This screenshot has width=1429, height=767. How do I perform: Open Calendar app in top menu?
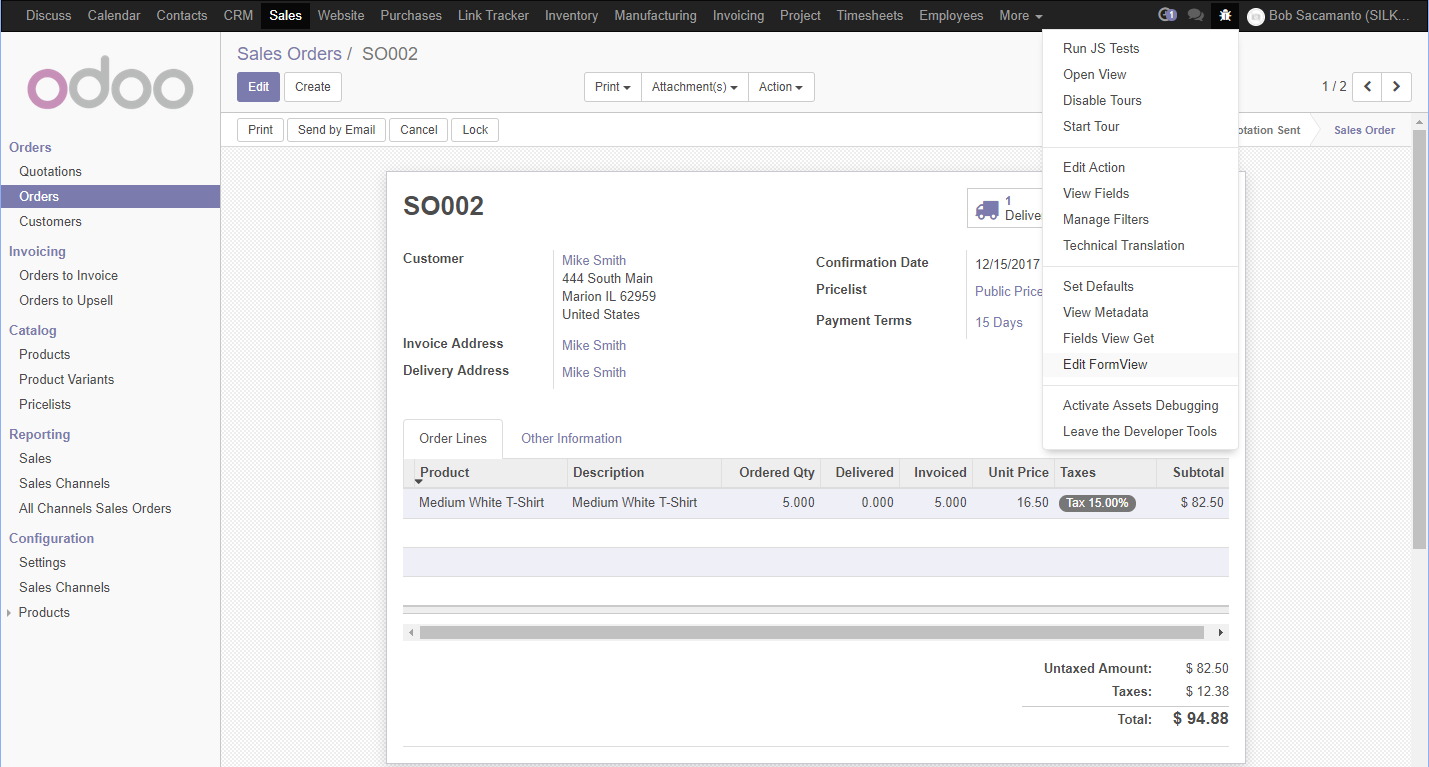tap(114, 15)
